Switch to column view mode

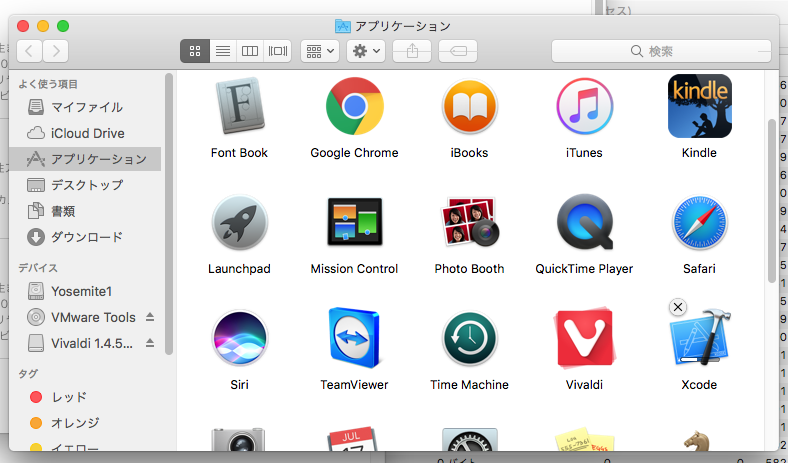(250, 51)
